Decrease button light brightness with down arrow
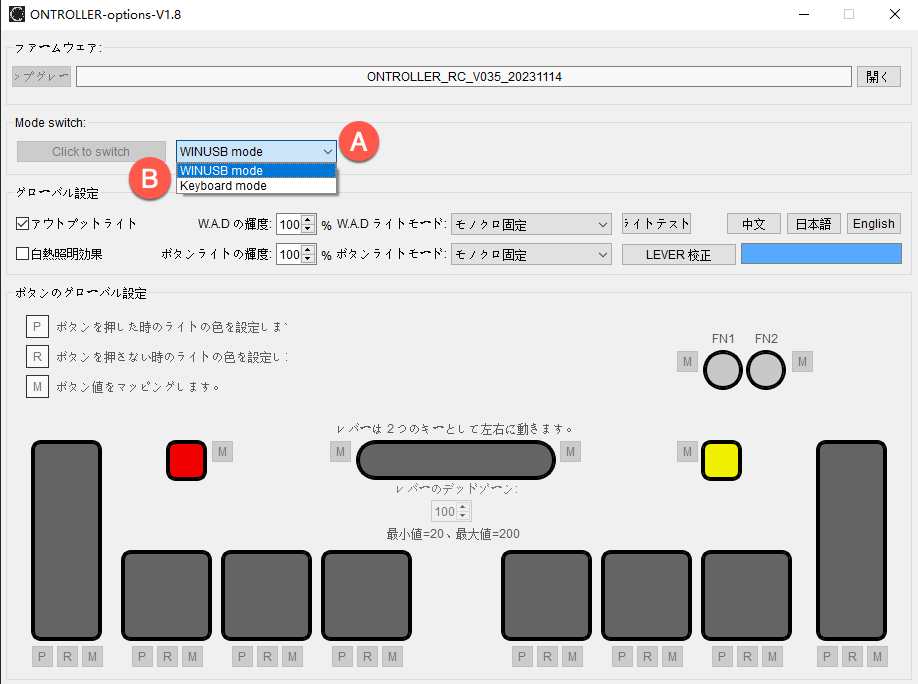Screen dimensions: 918x684 coord(309,259)
